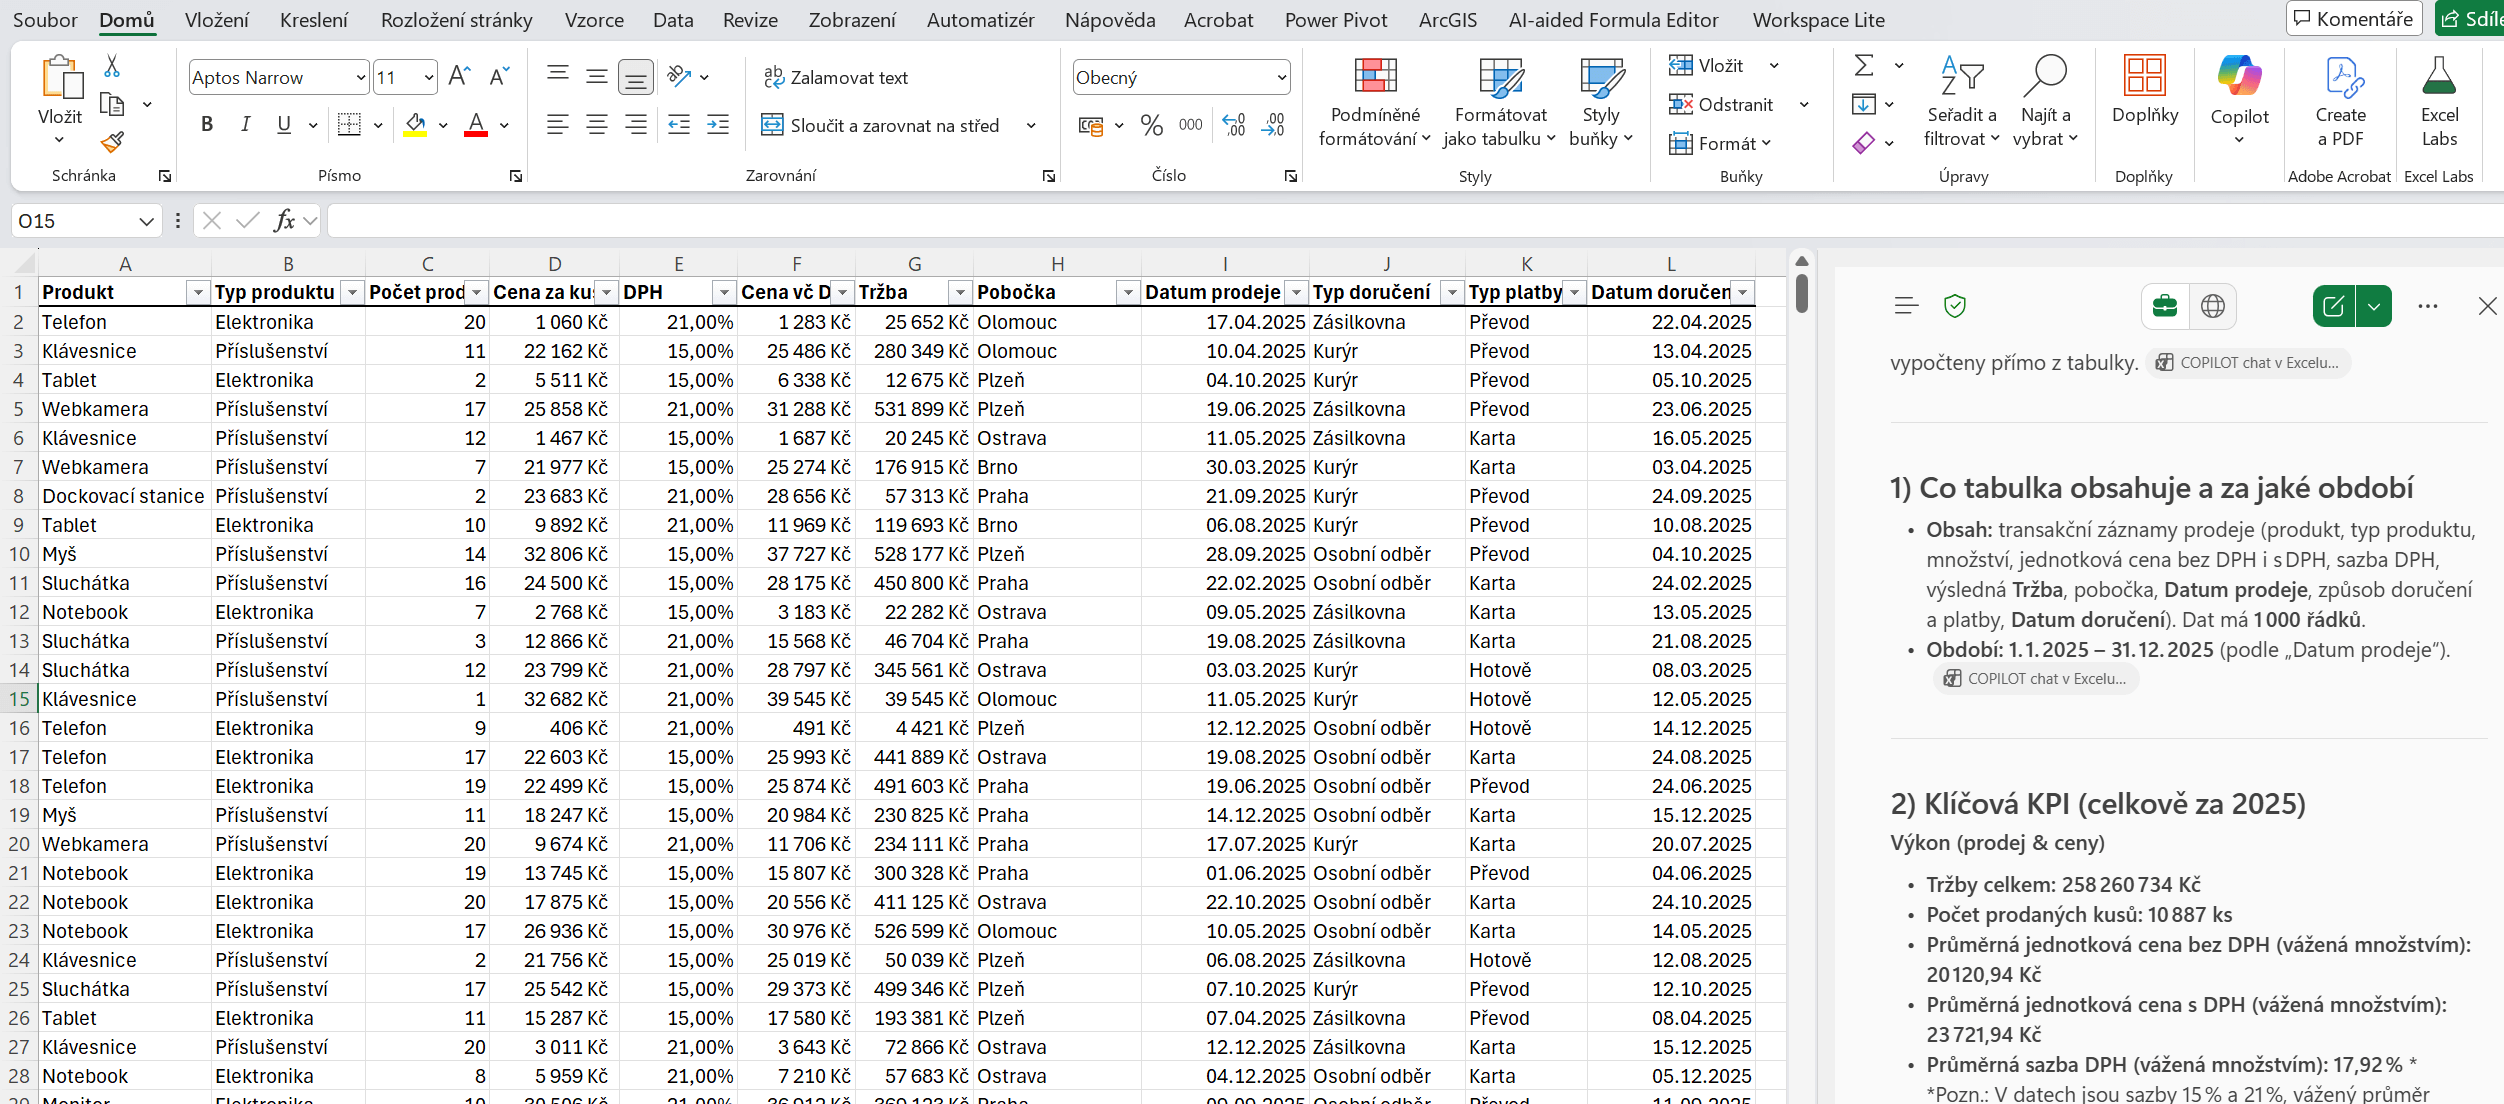Switch to the Vzorce tab
This screenshot has width=2504, height=1104.
[x=593, y=20]
